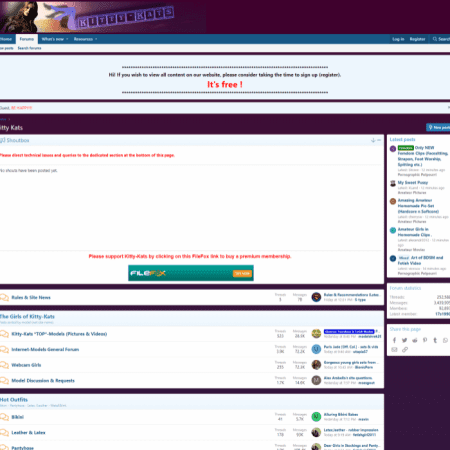450x450 pixels.
Task: Click last-poster avatar in Model Discussion row
Action: (x=316, y=380)
